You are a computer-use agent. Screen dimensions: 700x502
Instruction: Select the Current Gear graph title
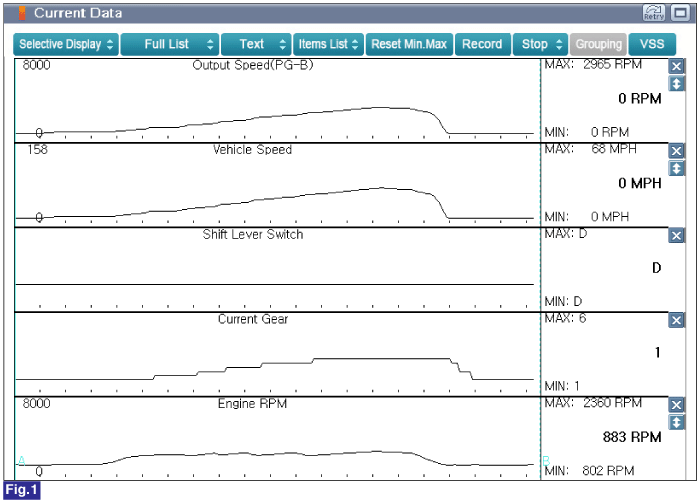click(x=253, y=319)
